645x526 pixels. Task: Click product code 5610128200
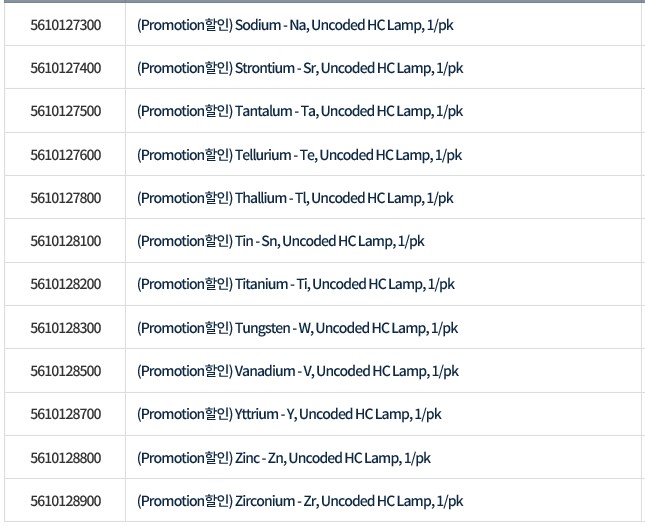pyautogui.click(x=66, y=284)
